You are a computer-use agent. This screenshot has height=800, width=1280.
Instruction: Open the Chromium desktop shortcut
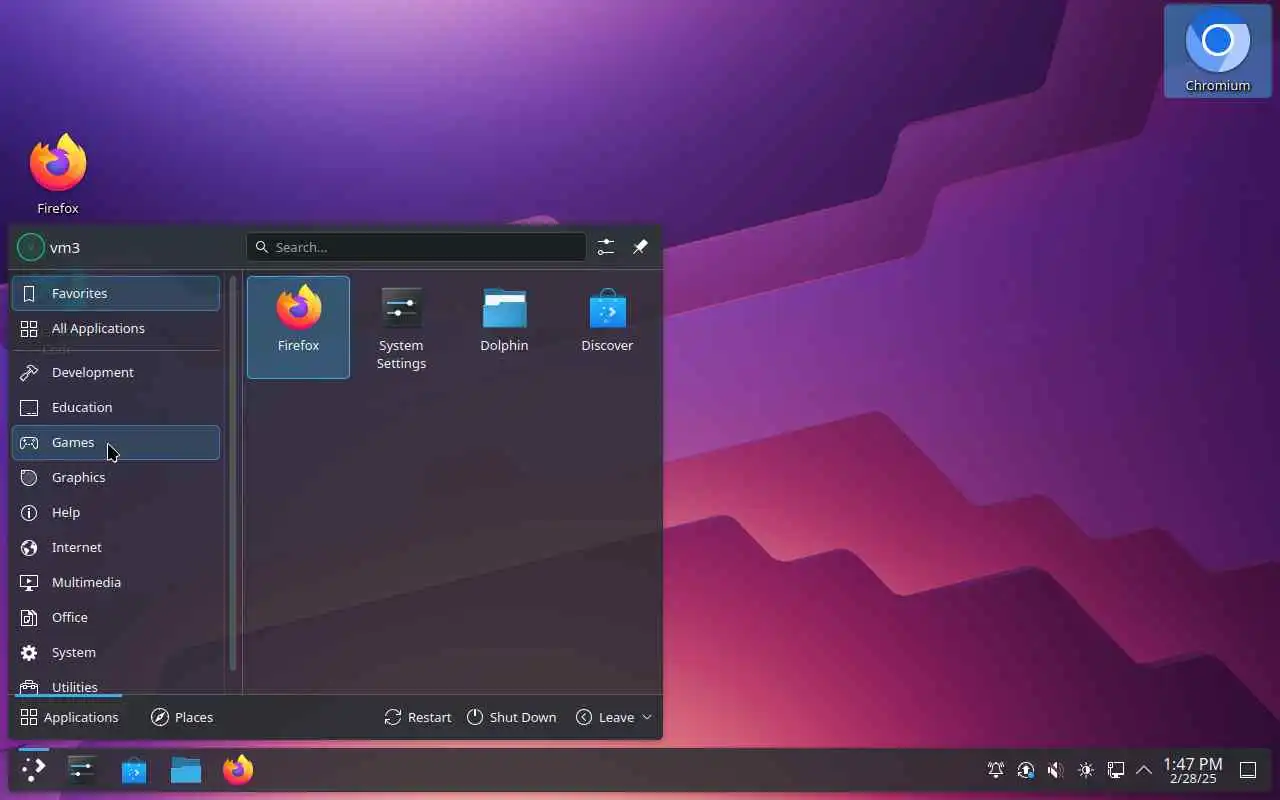pyautogui.click(x=1217, y=51)
